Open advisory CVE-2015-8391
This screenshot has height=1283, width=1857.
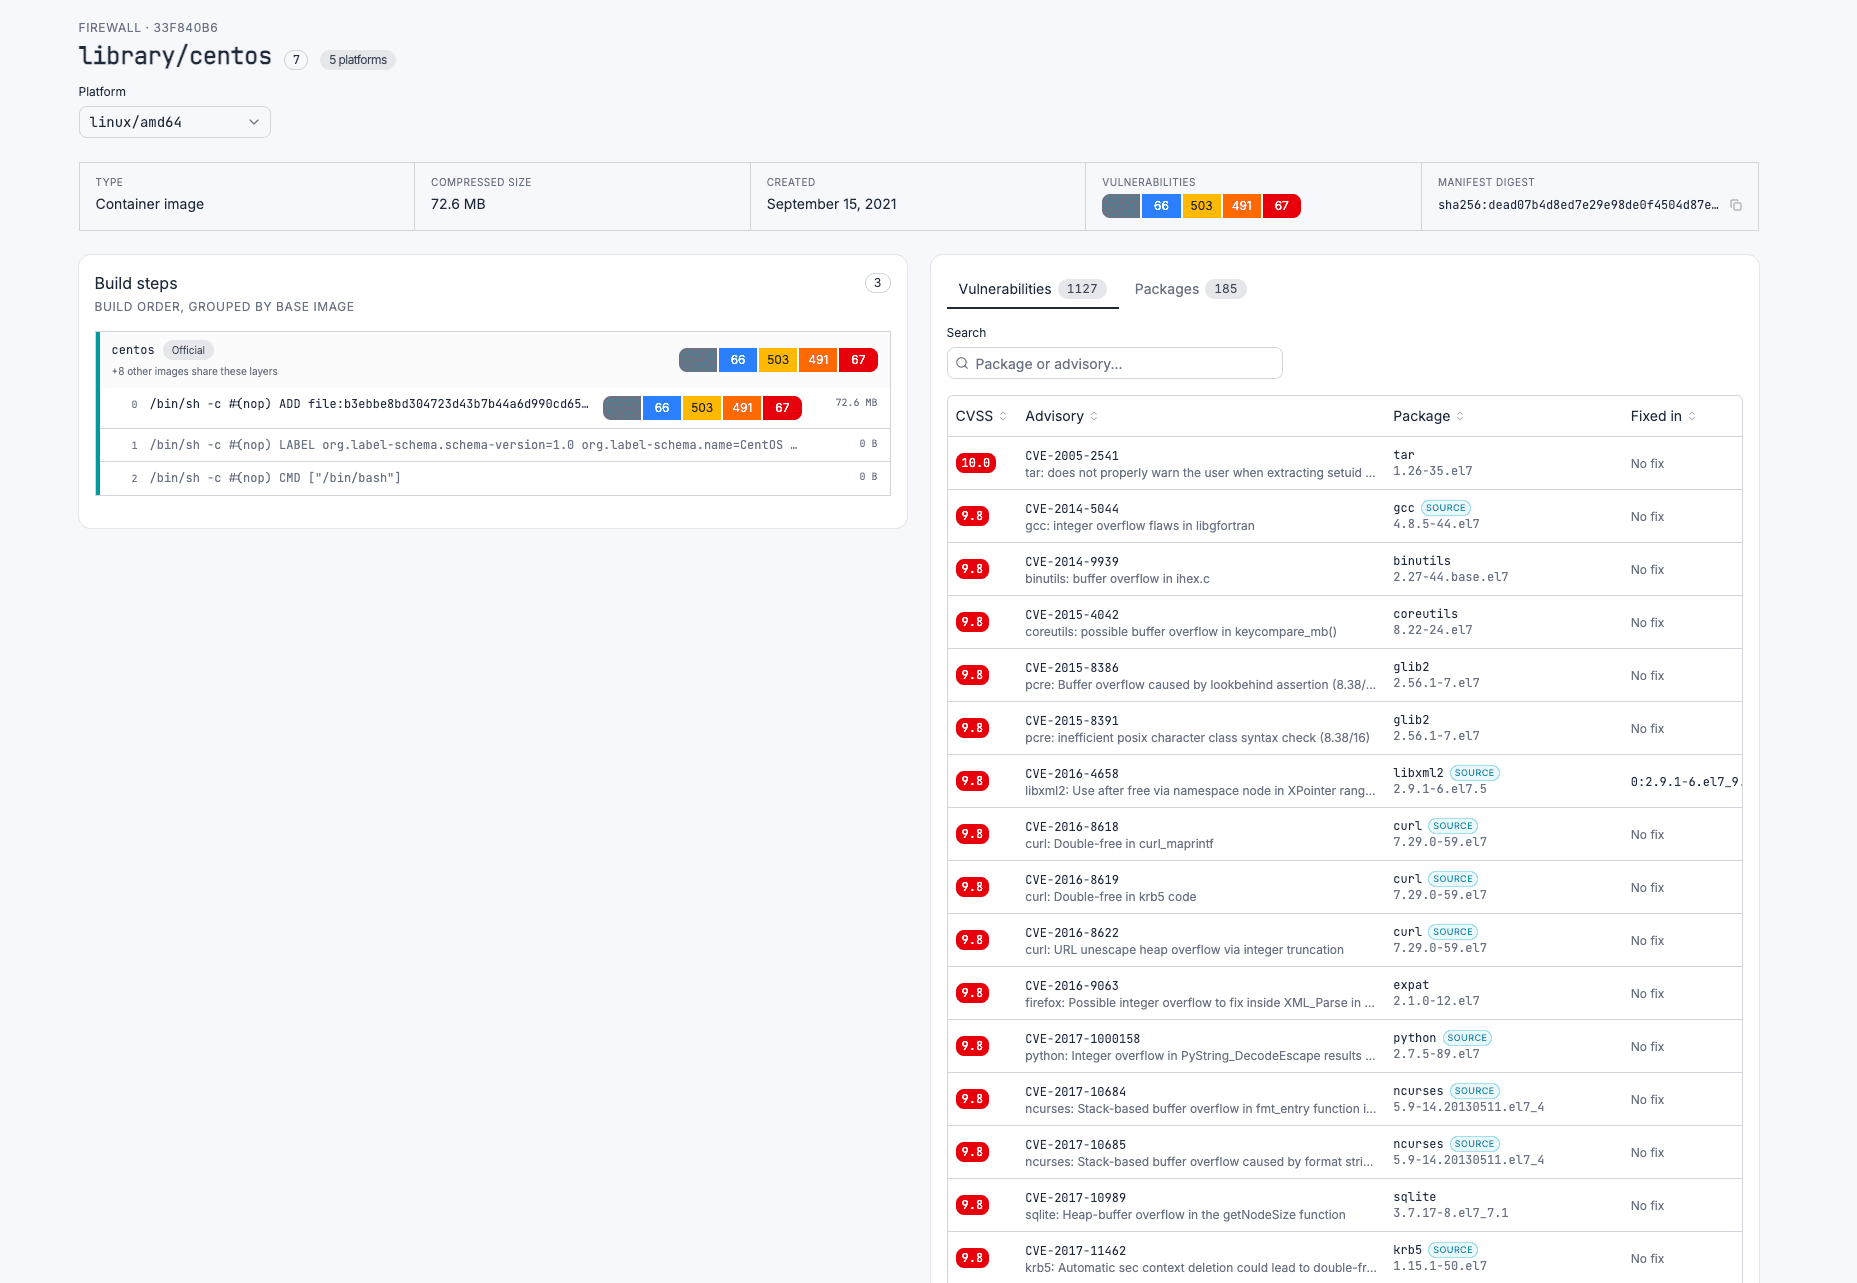coord(1072,721)
